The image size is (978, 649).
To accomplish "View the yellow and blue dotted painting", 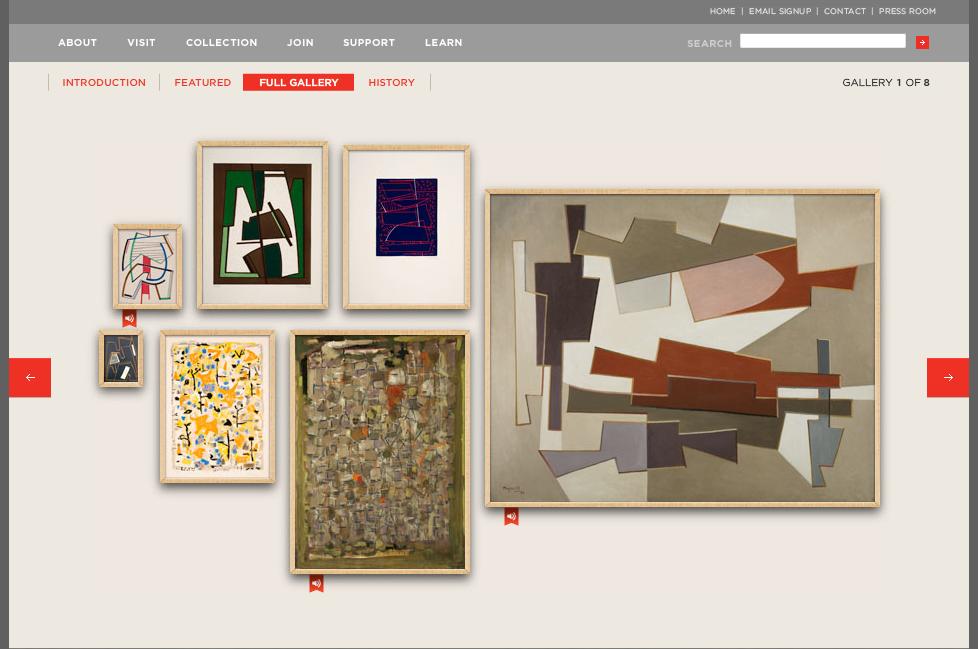I will (x=218, y=406).
